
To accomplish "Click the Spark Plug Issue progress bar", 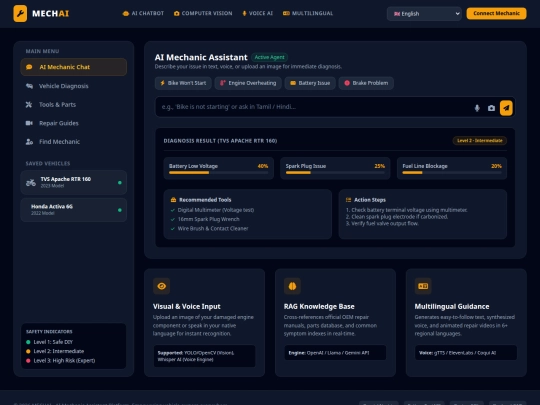I will point(335,173).
